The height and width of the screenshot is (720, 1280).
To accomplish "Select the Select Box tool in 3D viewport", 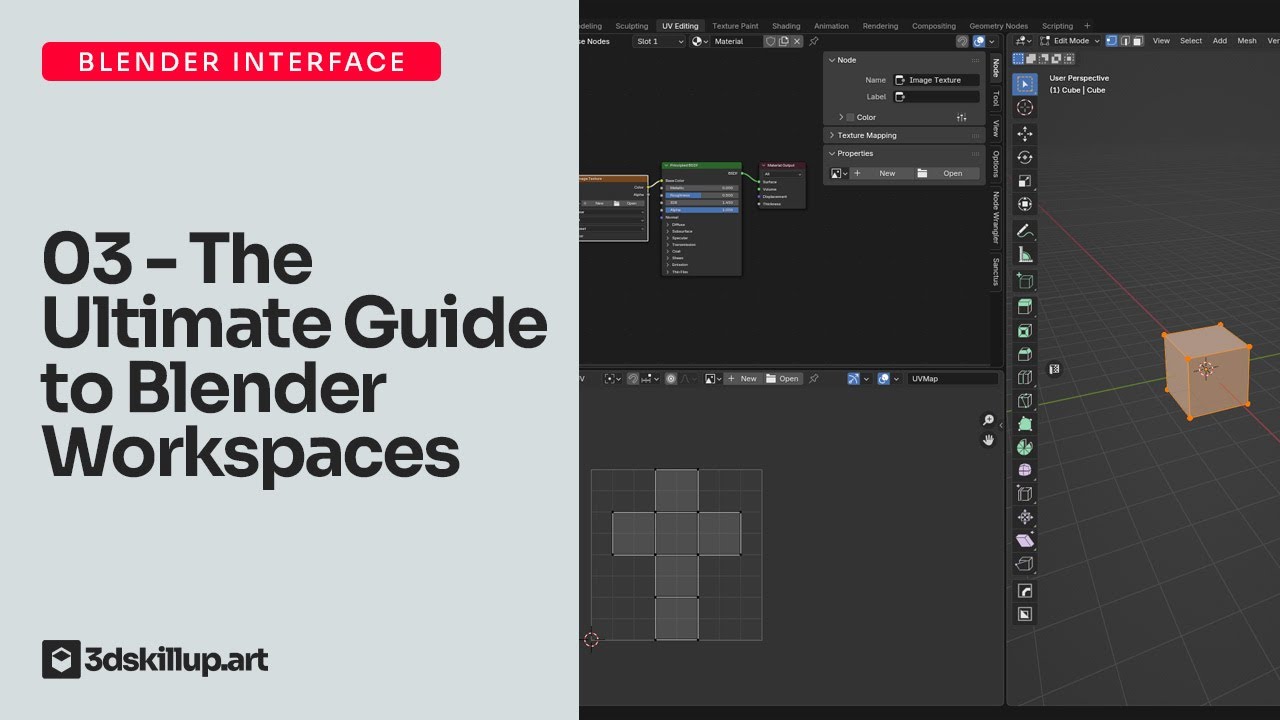I will tap(1024, 84).
